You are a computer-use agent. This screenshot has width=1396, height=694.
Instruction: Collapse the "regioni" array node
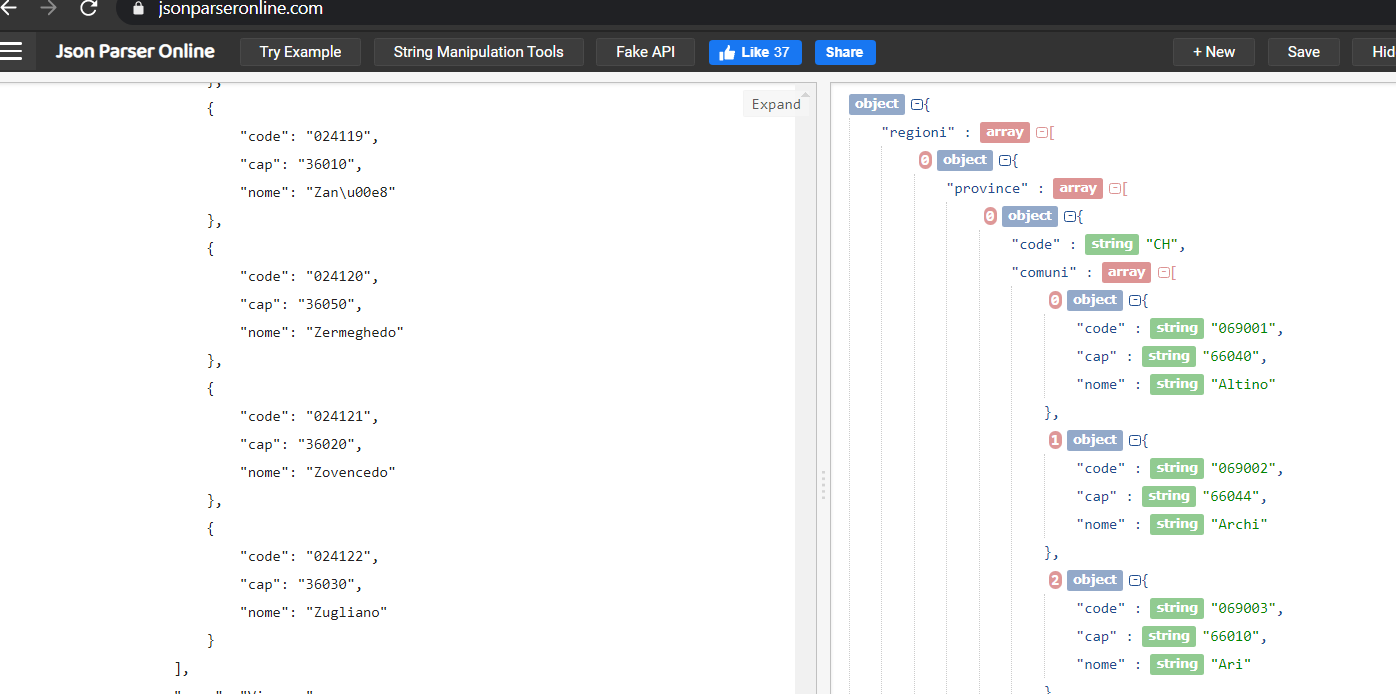click(1041, 132)
